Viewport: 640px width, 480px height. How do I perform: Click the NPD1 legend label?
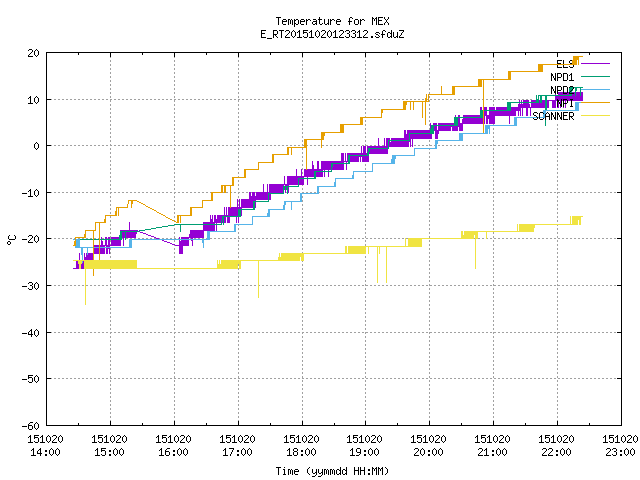pyautogui.click(x=562, y=77)
